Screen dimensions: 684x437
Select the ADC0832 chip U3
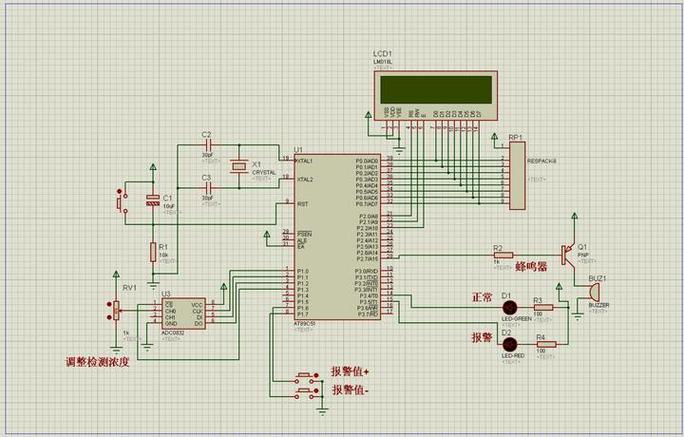(x=184, y=314)
